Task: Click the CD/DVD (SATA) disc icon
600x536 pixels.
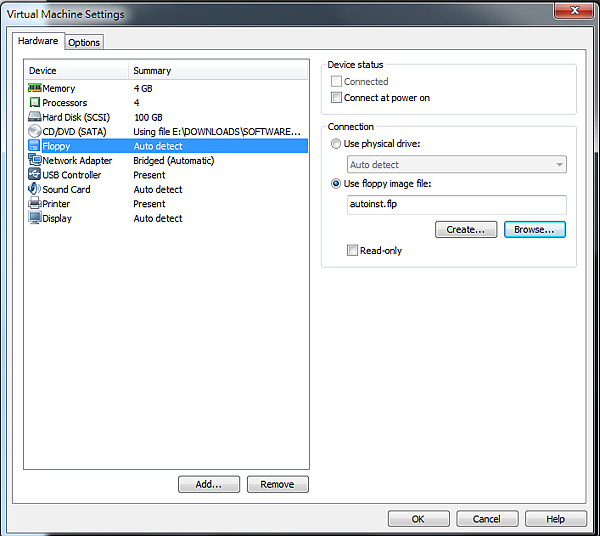Action: [34, 131]
